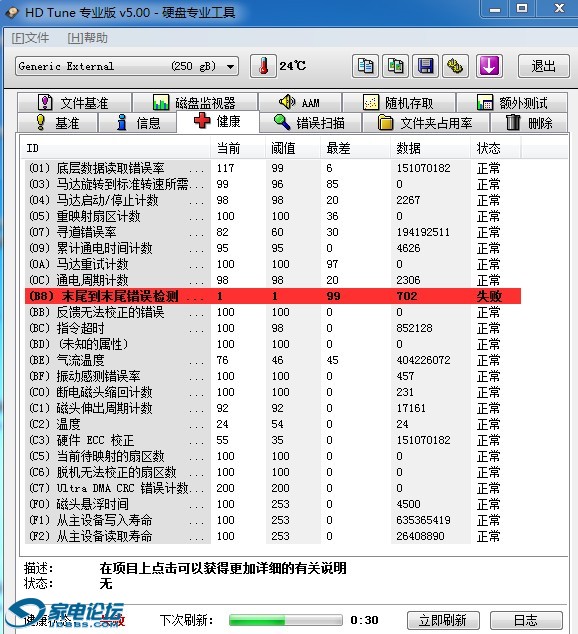The height and width of the screenshot is (634, 578).
Task: Switch to the 额外测试 tab
Action: pyautogui.click(x=512, y=102)
